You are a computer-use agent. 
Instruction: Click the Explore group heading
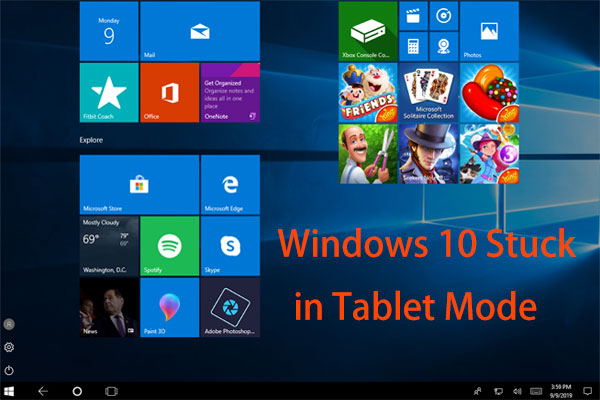[91, 140]
